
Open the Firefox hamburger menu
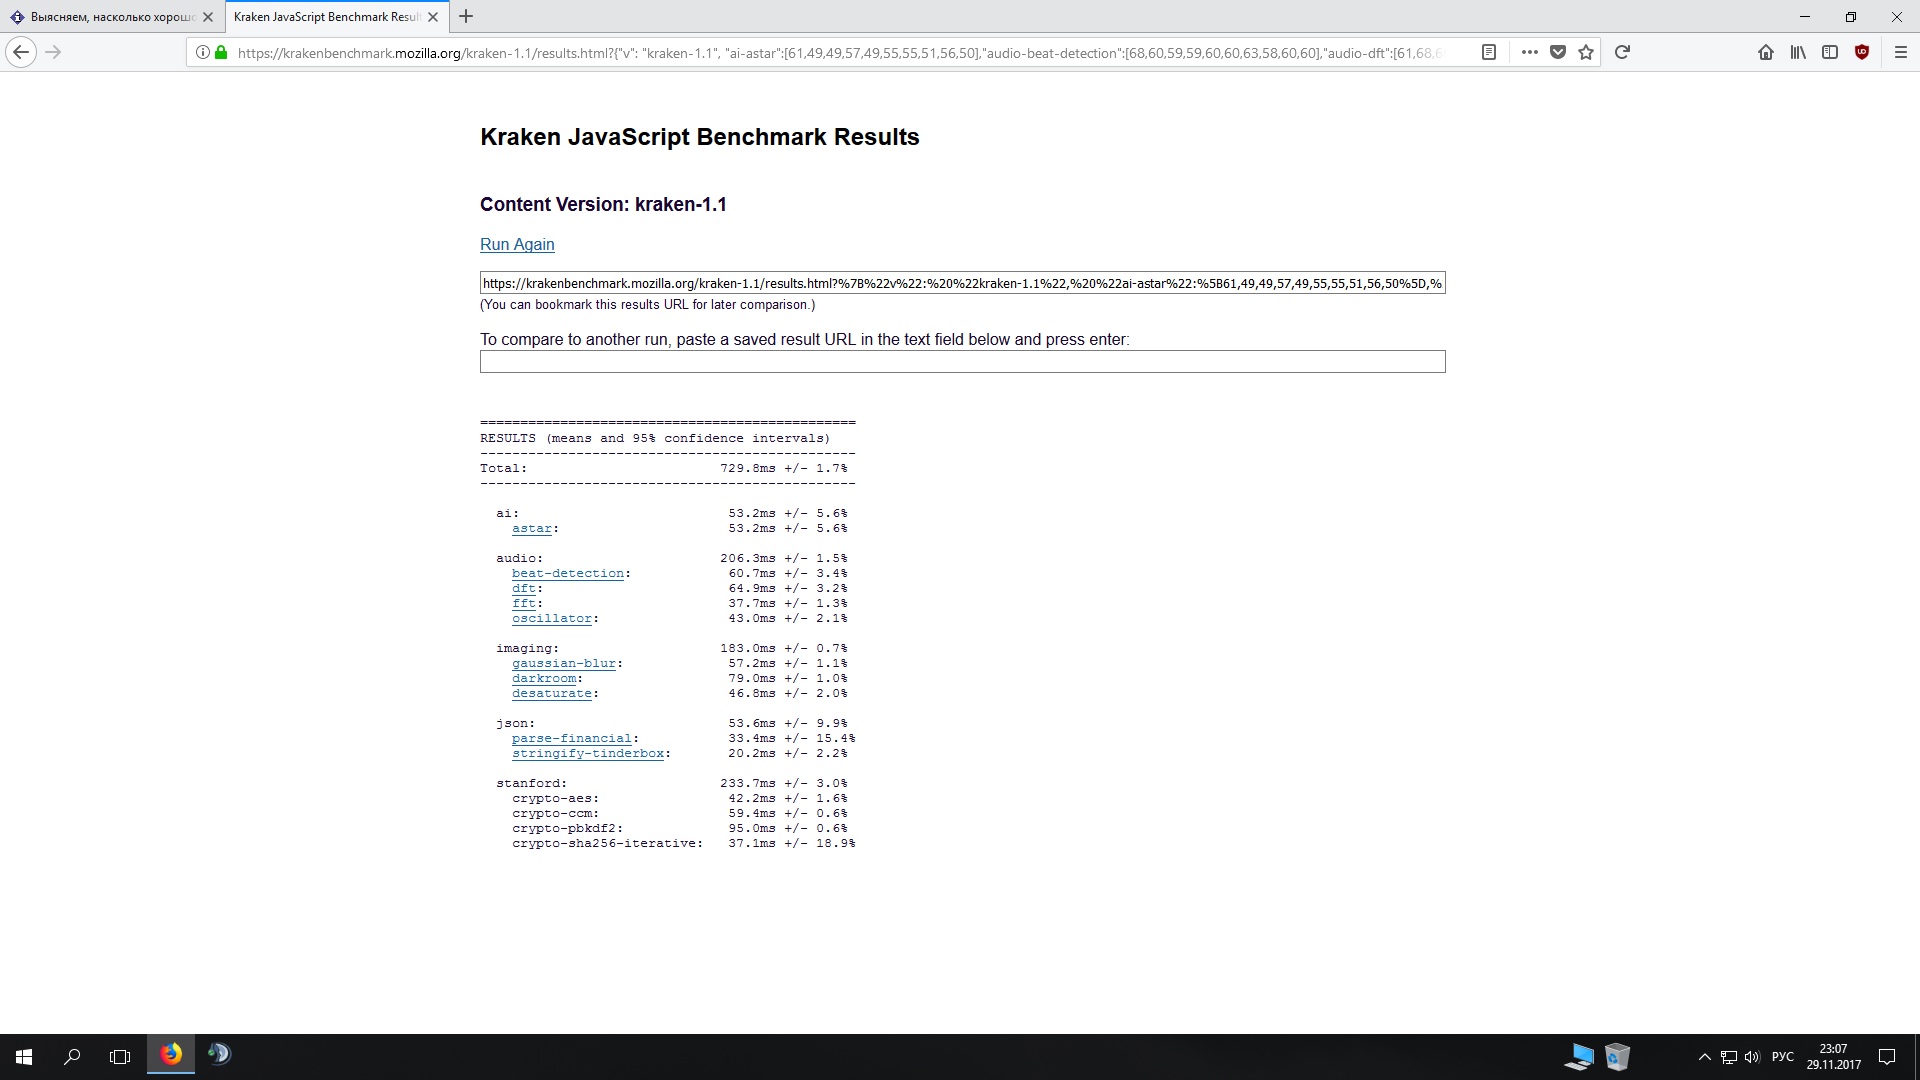(x=1901, y=52)
